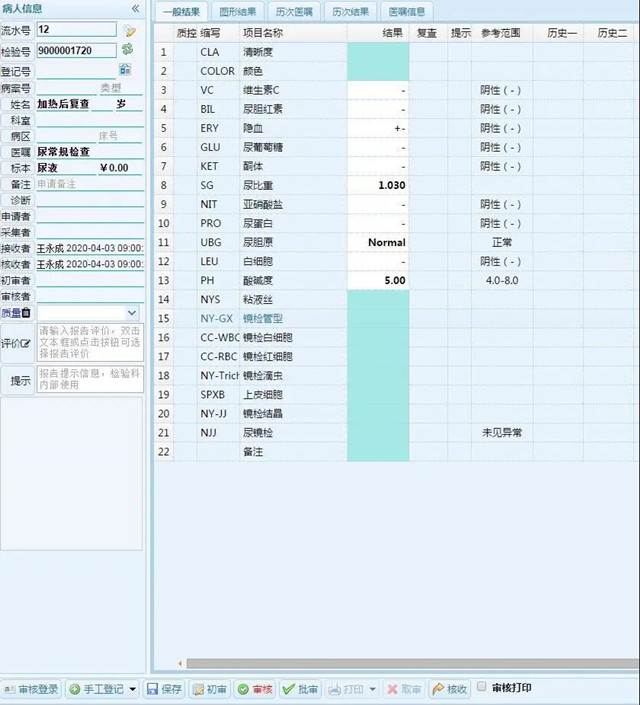Screen dimensions: 640x705
Task: Click the 审核登录 button
Action: pos(31,689)
